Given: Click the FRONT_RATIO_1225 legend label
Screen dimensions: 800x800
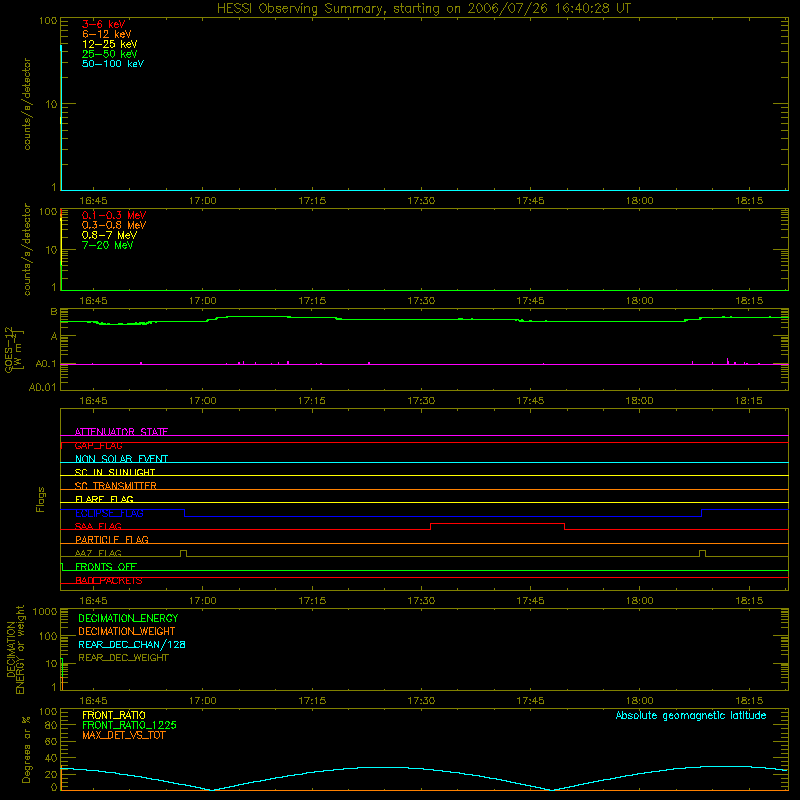Looking at the screenshot, I should 130,725.
